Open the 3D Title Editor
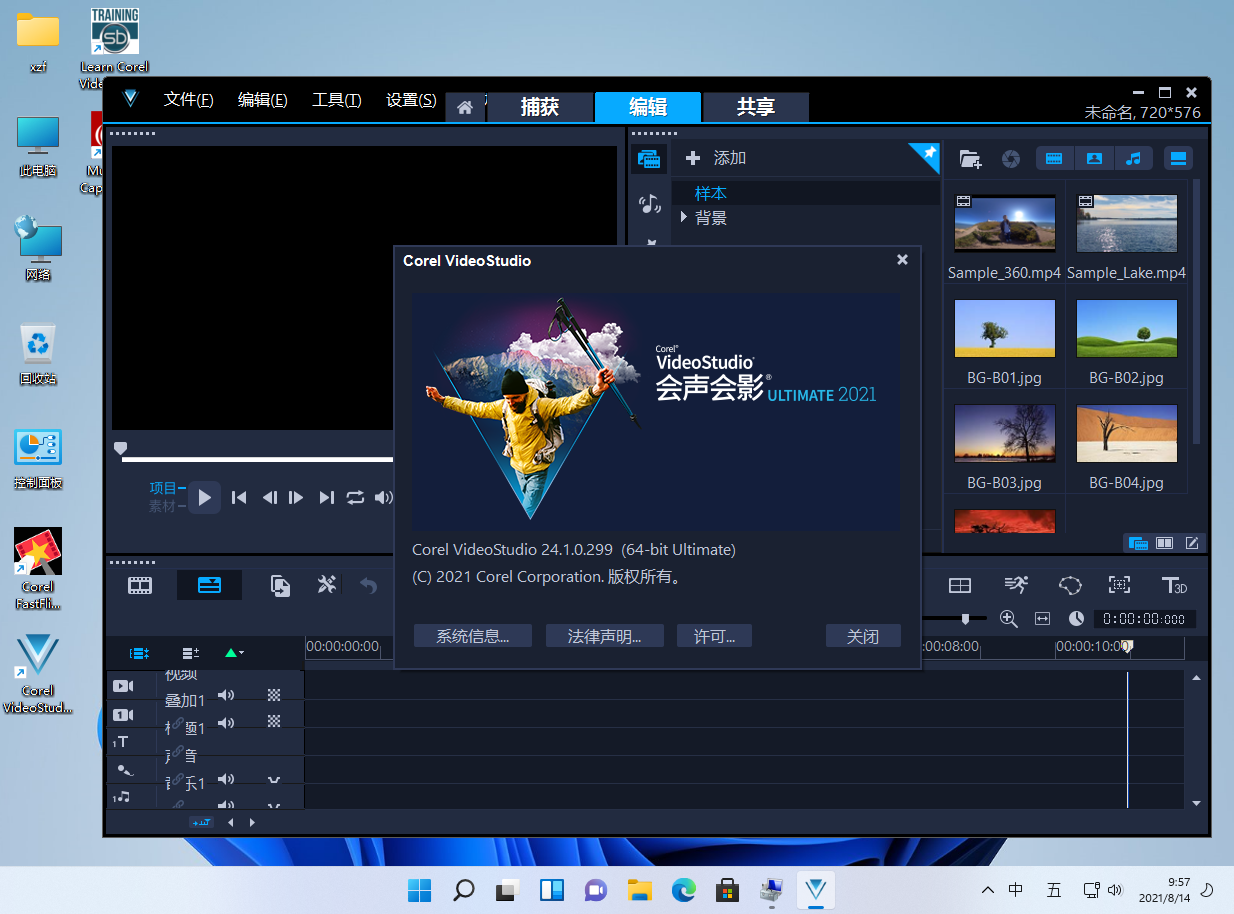The image size is (1234, 914). pyautogui.click(x=1174, y=585)
